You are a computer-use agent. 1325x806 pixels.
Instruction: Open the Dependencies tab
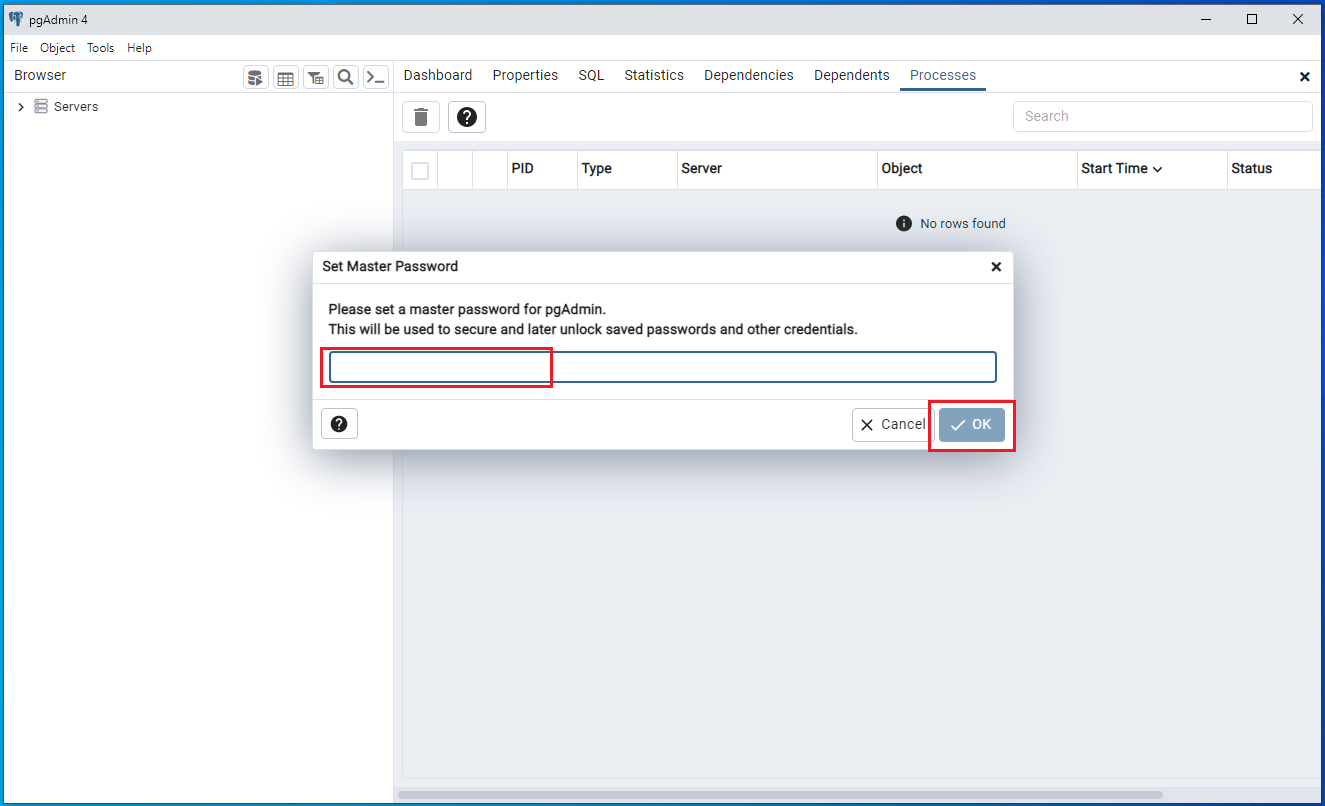tap(749, 75)
